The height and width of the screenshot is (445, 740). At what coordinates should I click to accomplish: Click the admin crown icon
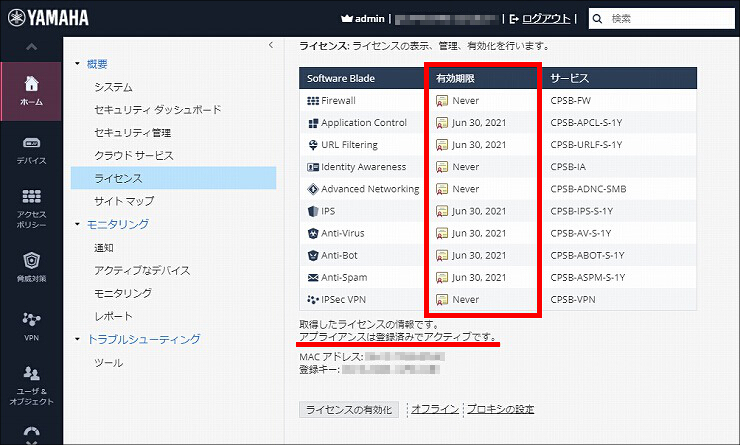coord(347,18)
